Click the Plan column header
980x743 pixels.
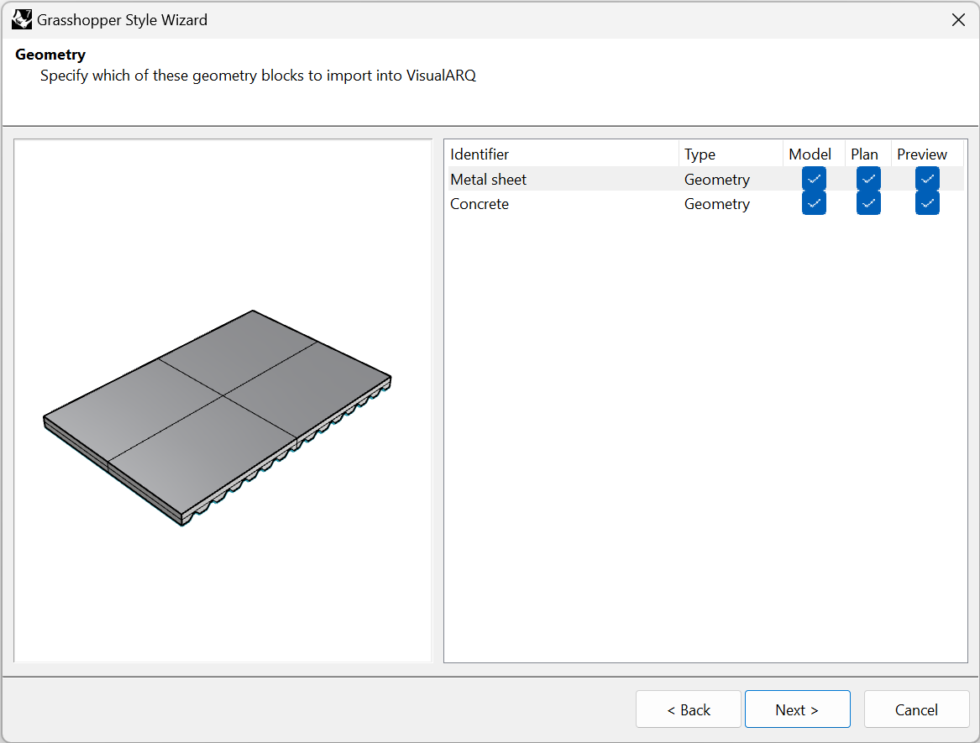[x=864, y=154]
